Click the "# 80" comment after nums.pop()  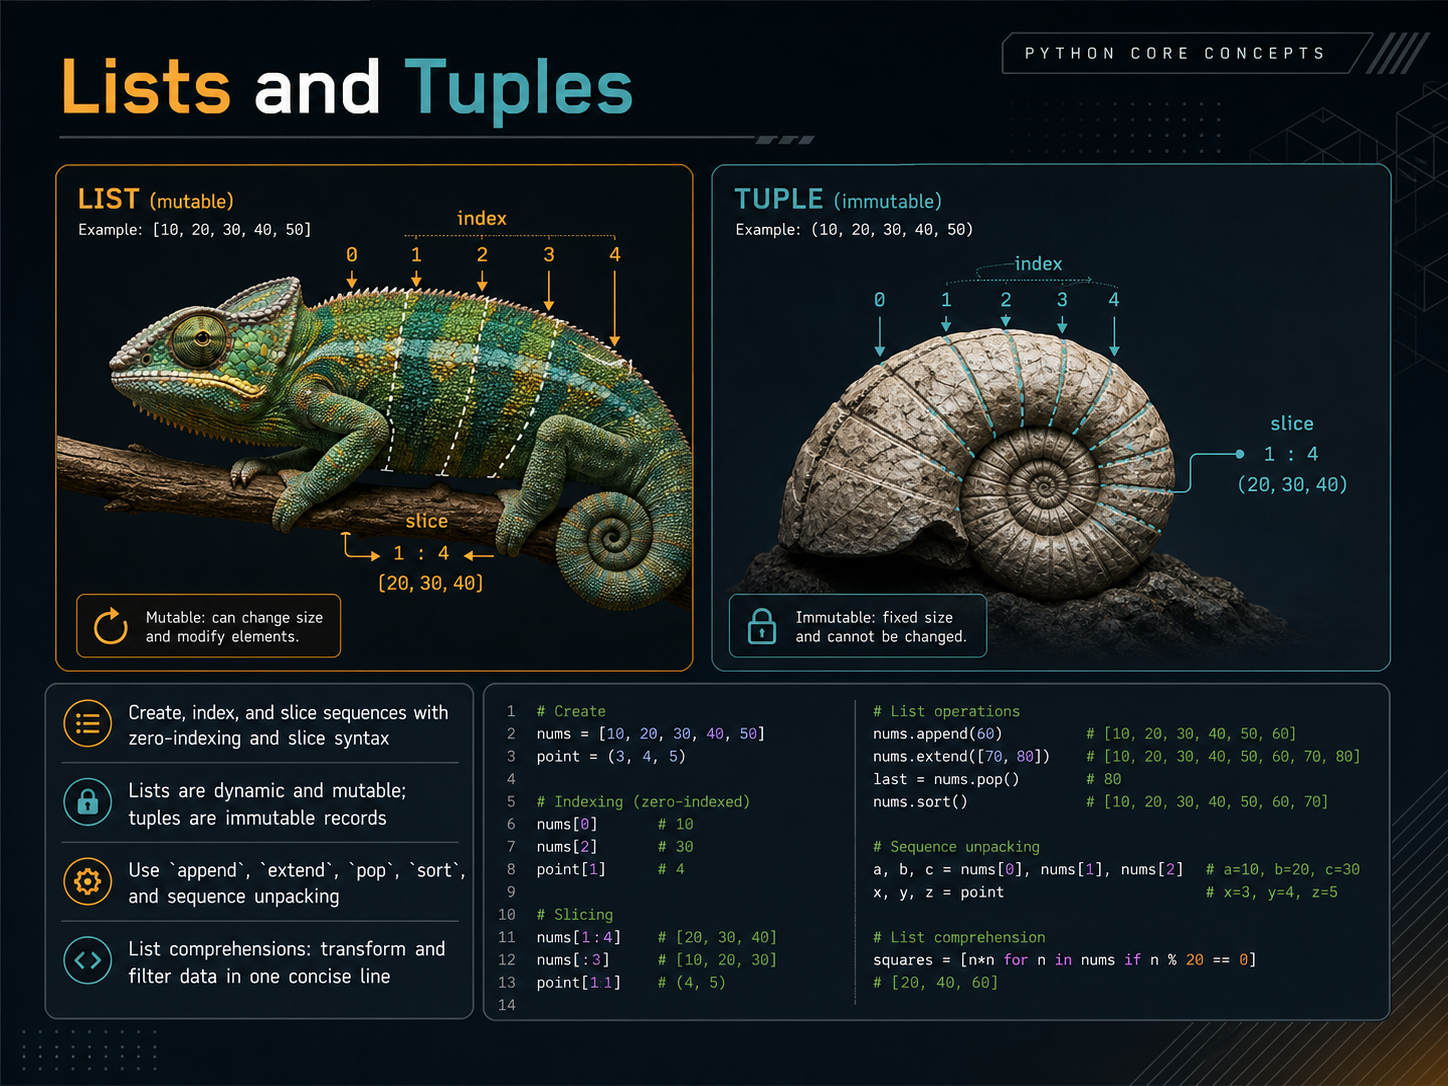tap(1104, 779)
